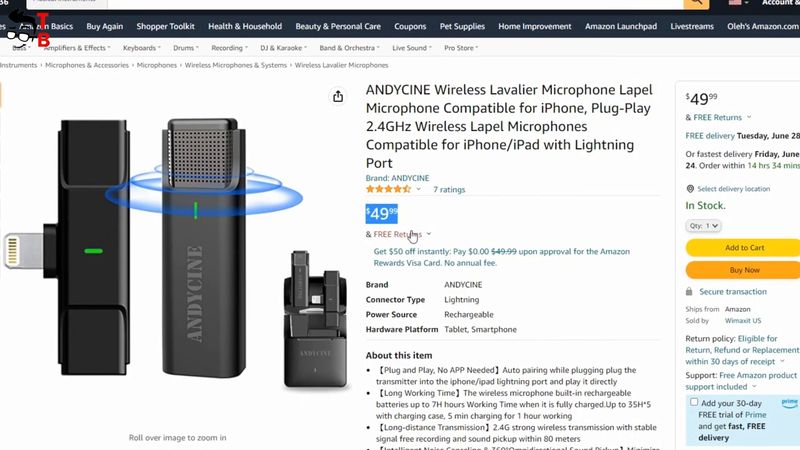Click the Prime logo in trial box
800x450 pixels.
tap(789, 404)
